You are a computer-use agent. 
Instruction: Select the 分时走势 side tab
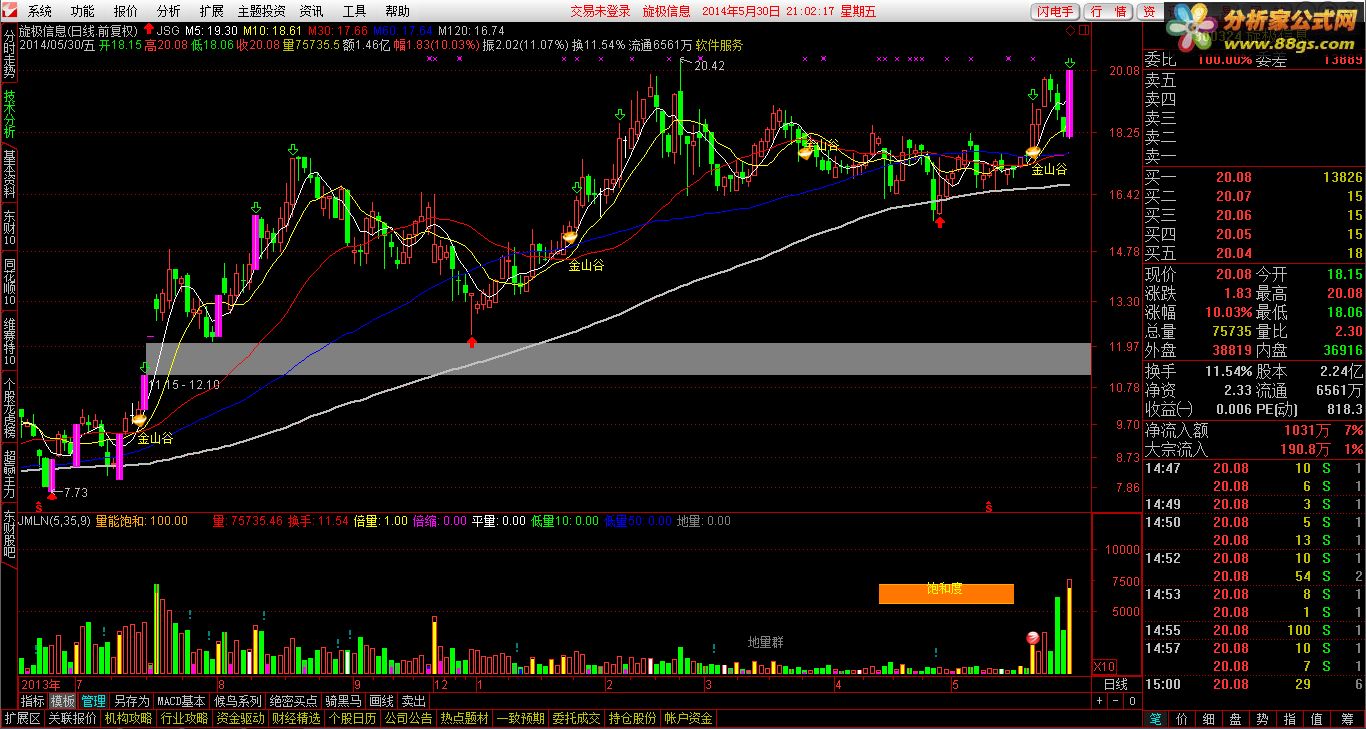pos(9,55)
